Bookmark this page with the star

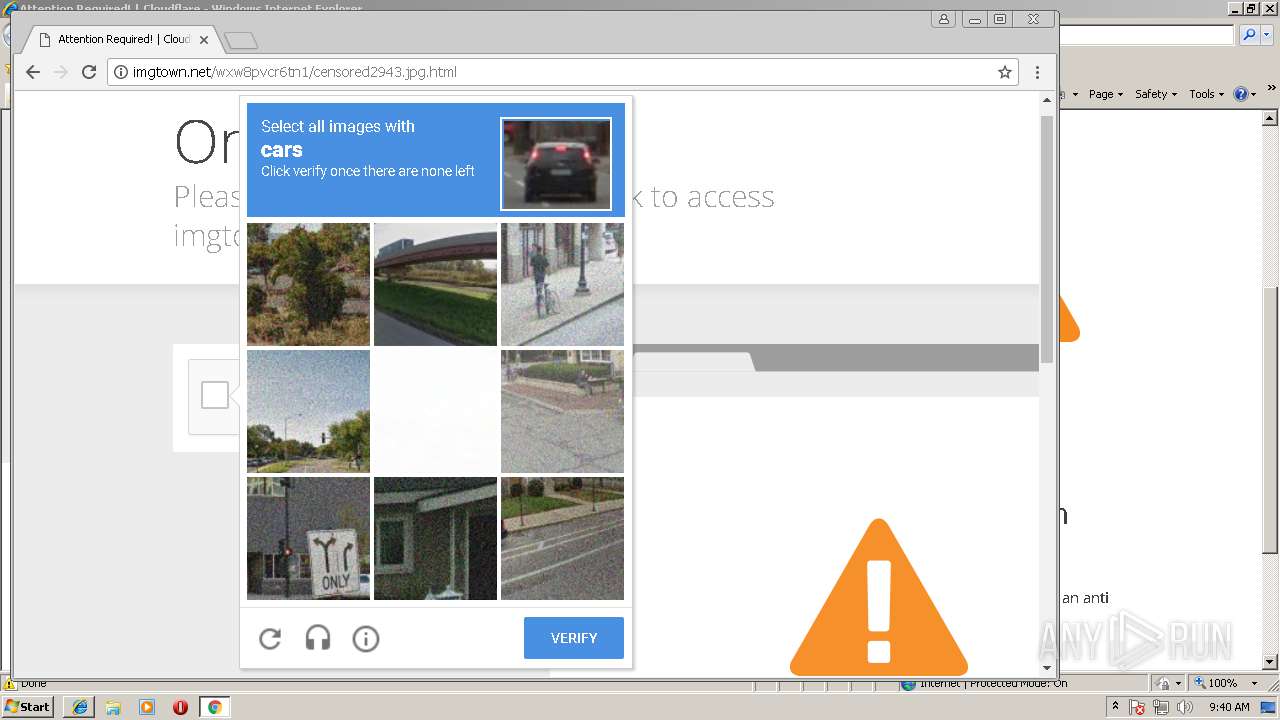click(1005, 72)
